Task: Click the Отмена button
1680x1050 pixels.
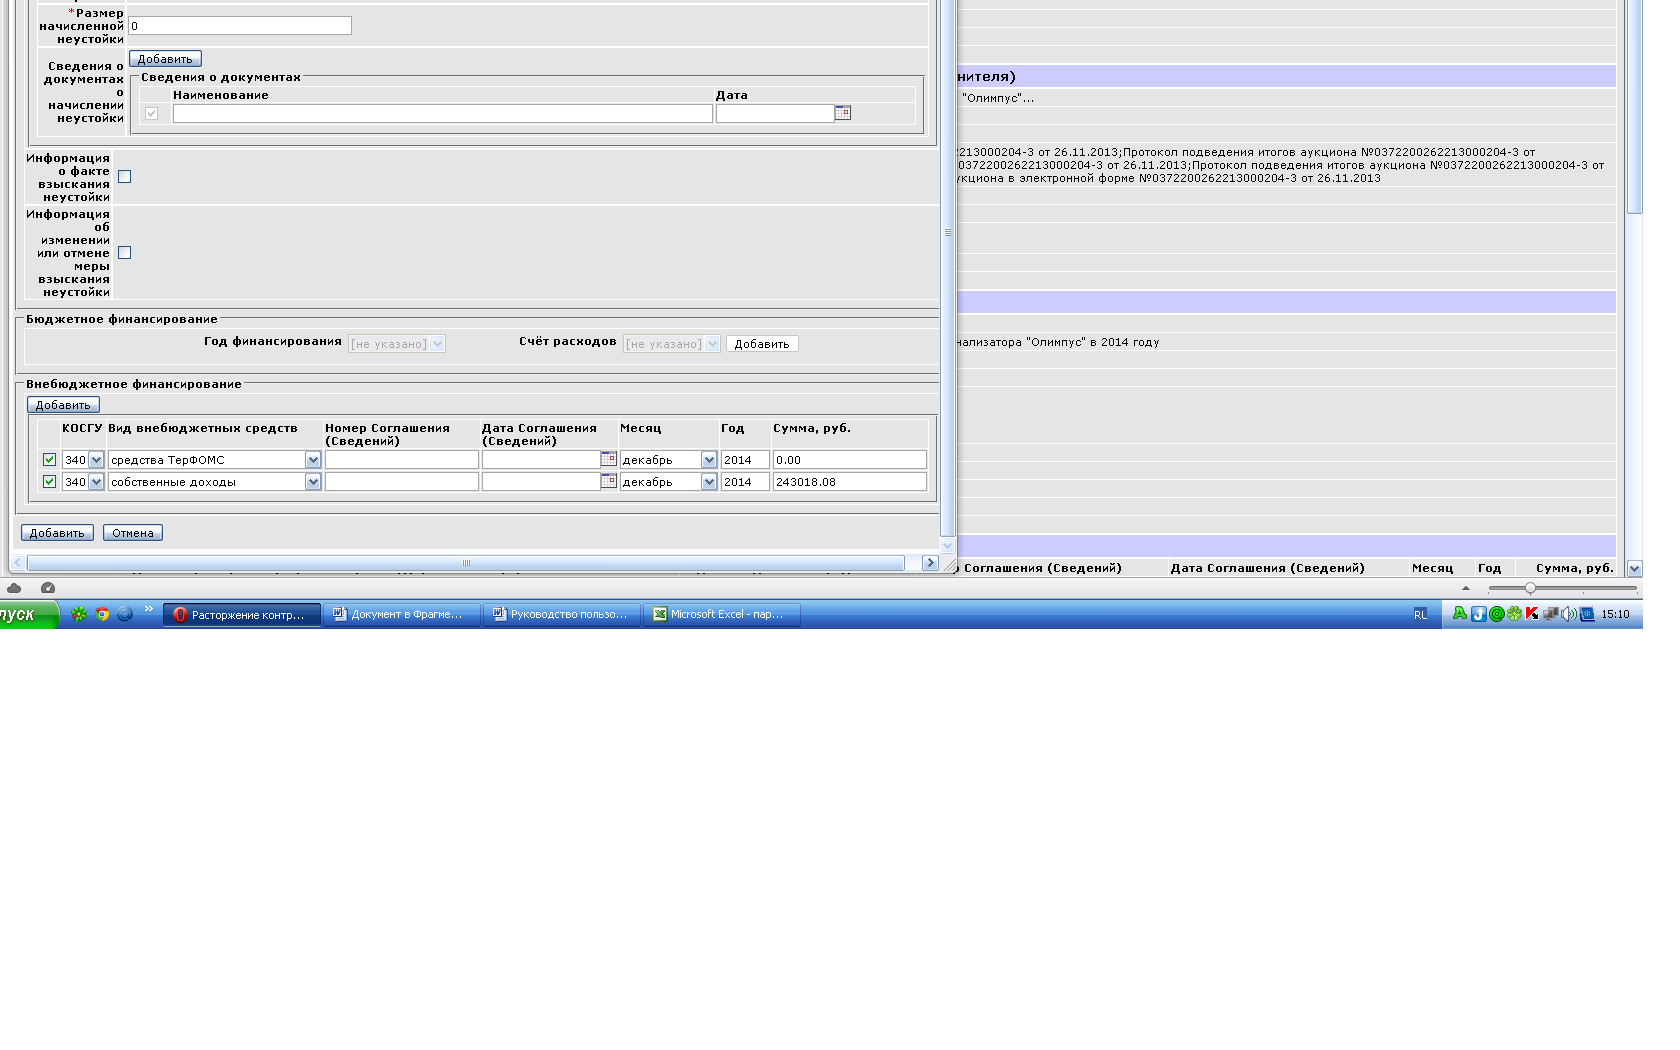Action: (x=133, y=533)
